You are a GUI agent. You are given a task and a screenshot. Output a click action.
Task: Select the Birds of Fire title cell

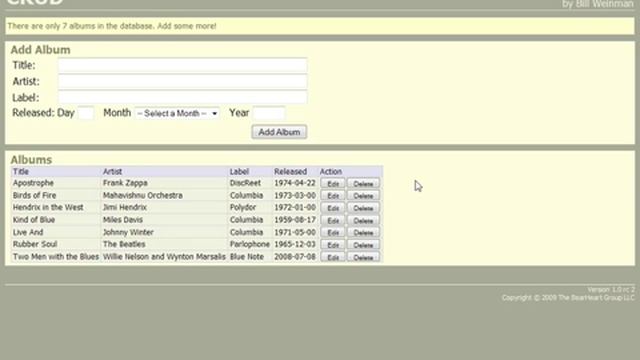pyautogui.click(x=34, y=195)
